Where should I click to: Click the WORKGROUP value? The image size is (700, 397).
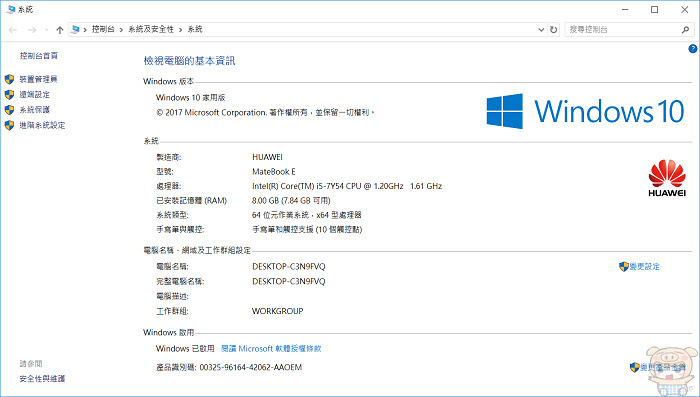click(278, 311)
